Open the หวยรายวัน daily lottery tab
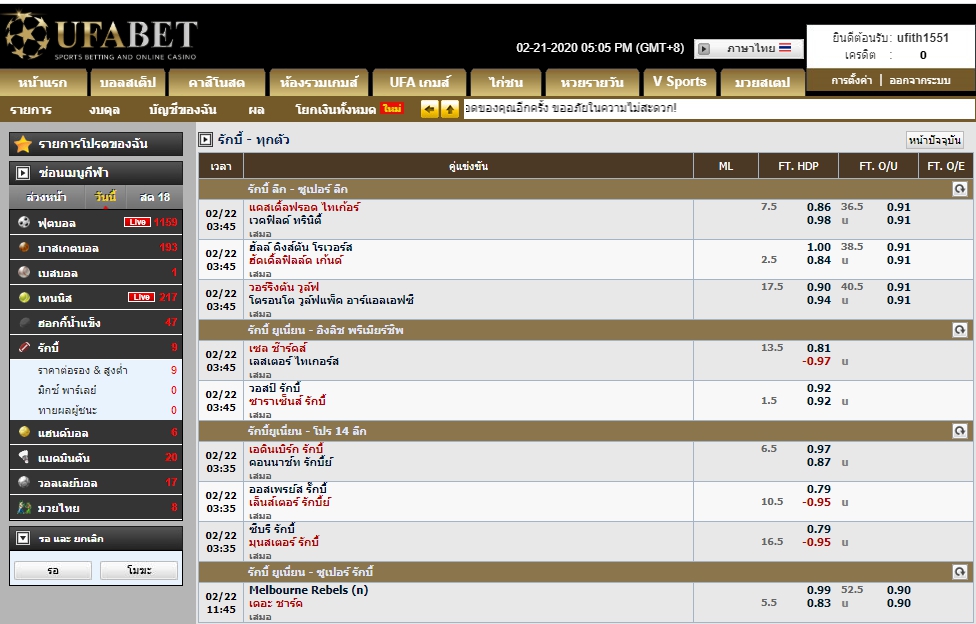 coord(592,82)
